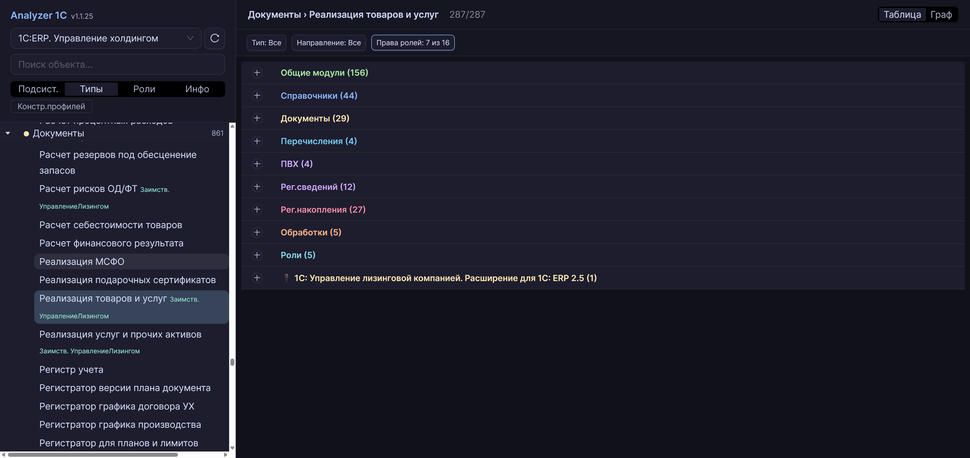Open the Тип: Все filter

pos(267,43)
